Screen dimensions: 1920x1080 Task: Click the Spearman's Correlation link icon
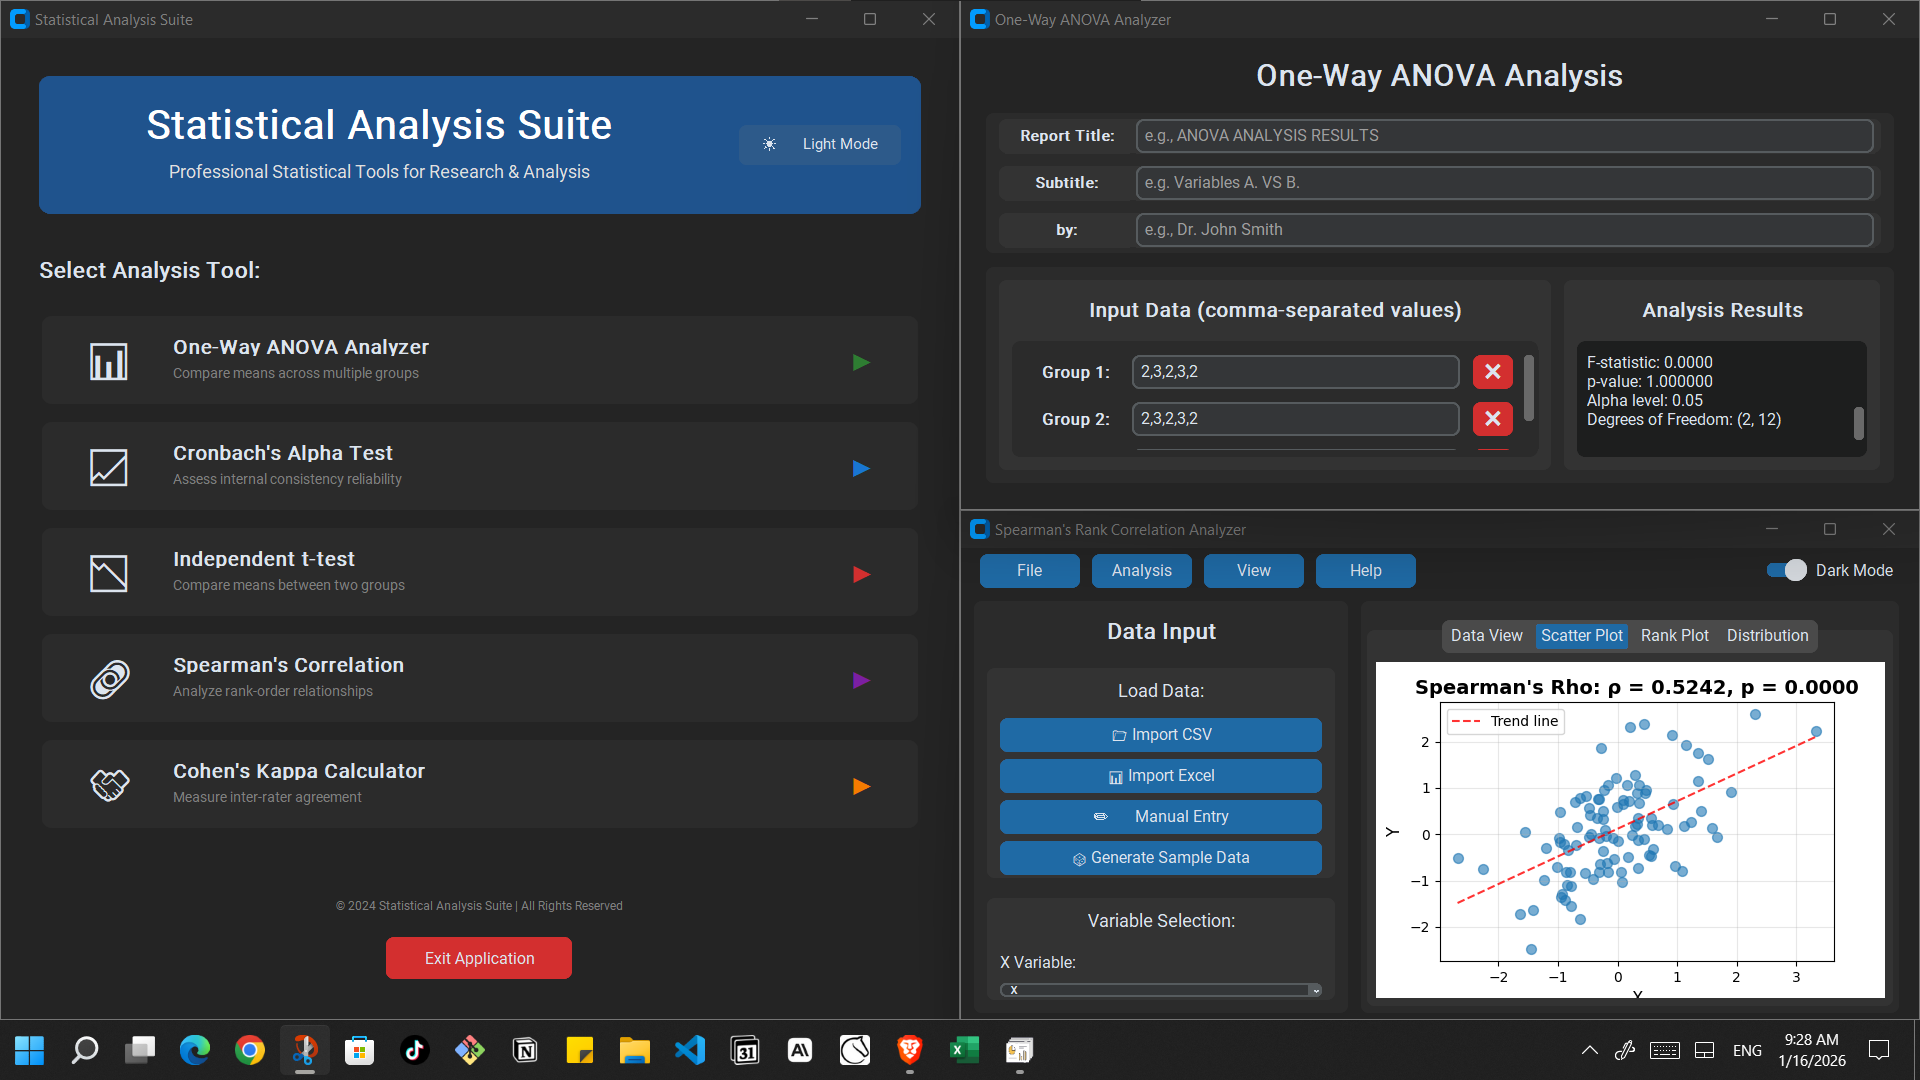pyautogui.click(x=109, y=679)
